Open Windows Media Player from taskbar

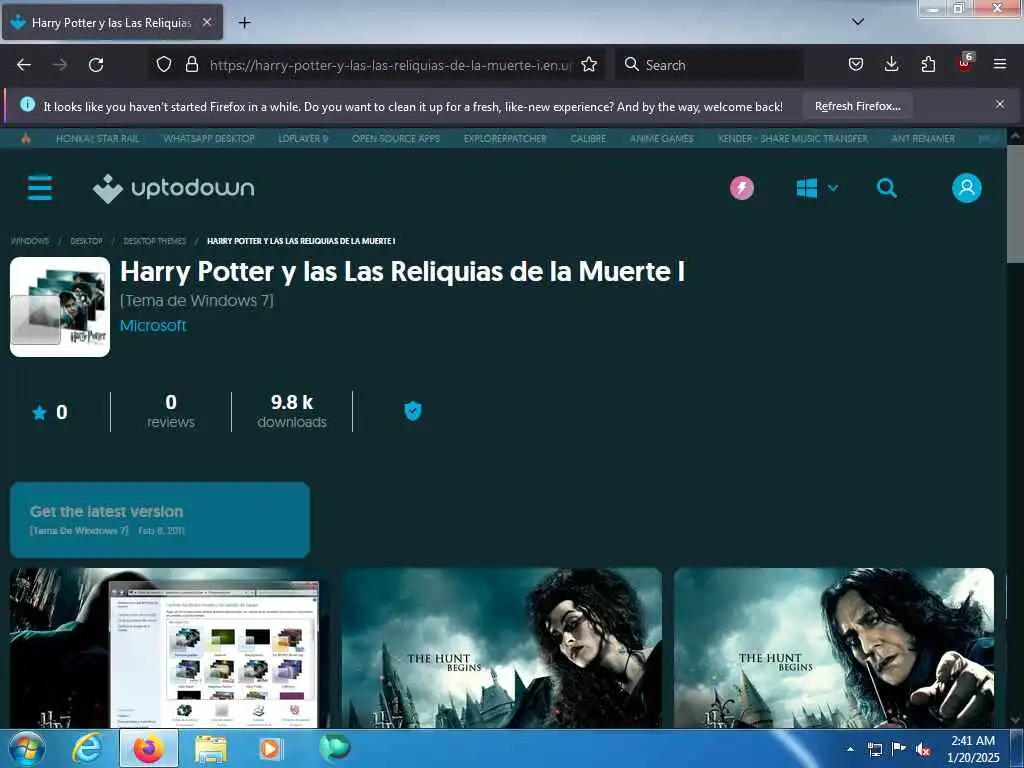click(270, 749)
